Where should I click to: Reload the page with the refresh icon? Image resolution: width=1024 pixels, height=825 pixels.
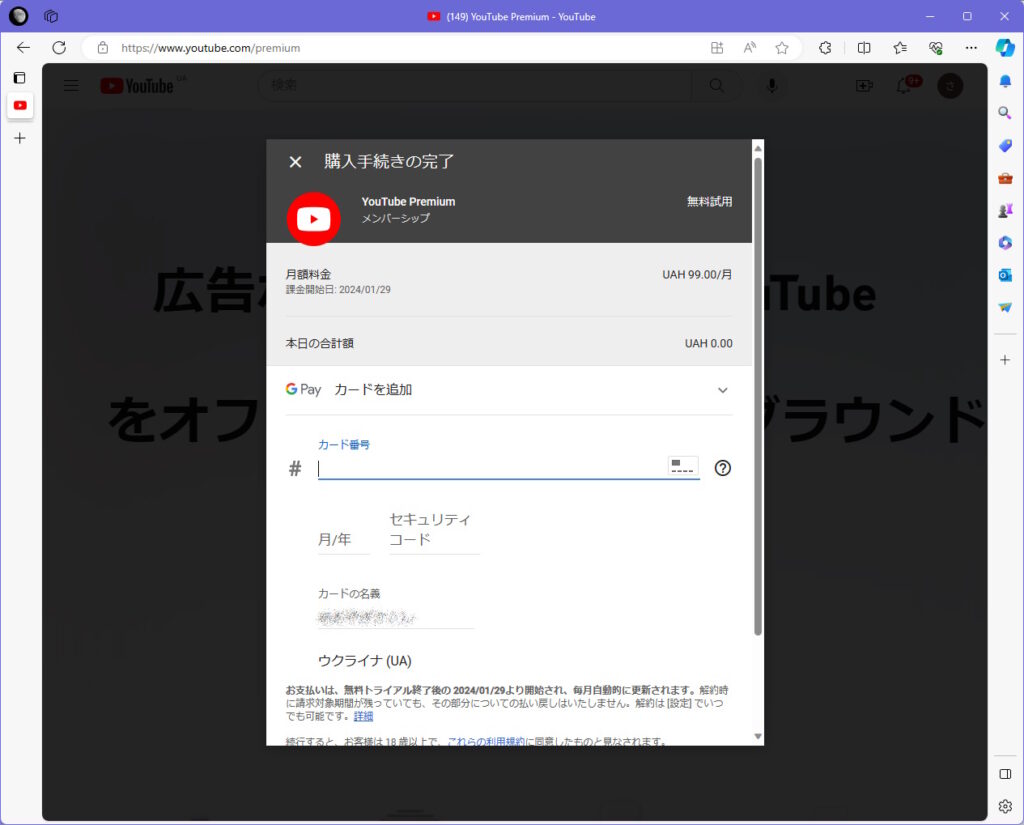coord(59,48)
